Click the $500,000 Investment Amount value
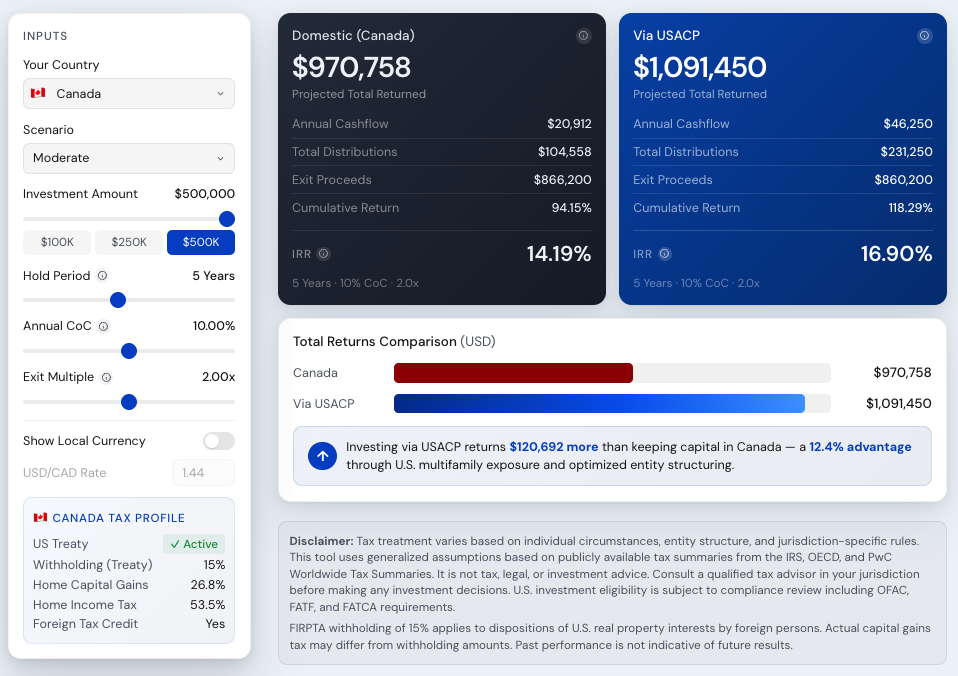 tap(205, 194)
